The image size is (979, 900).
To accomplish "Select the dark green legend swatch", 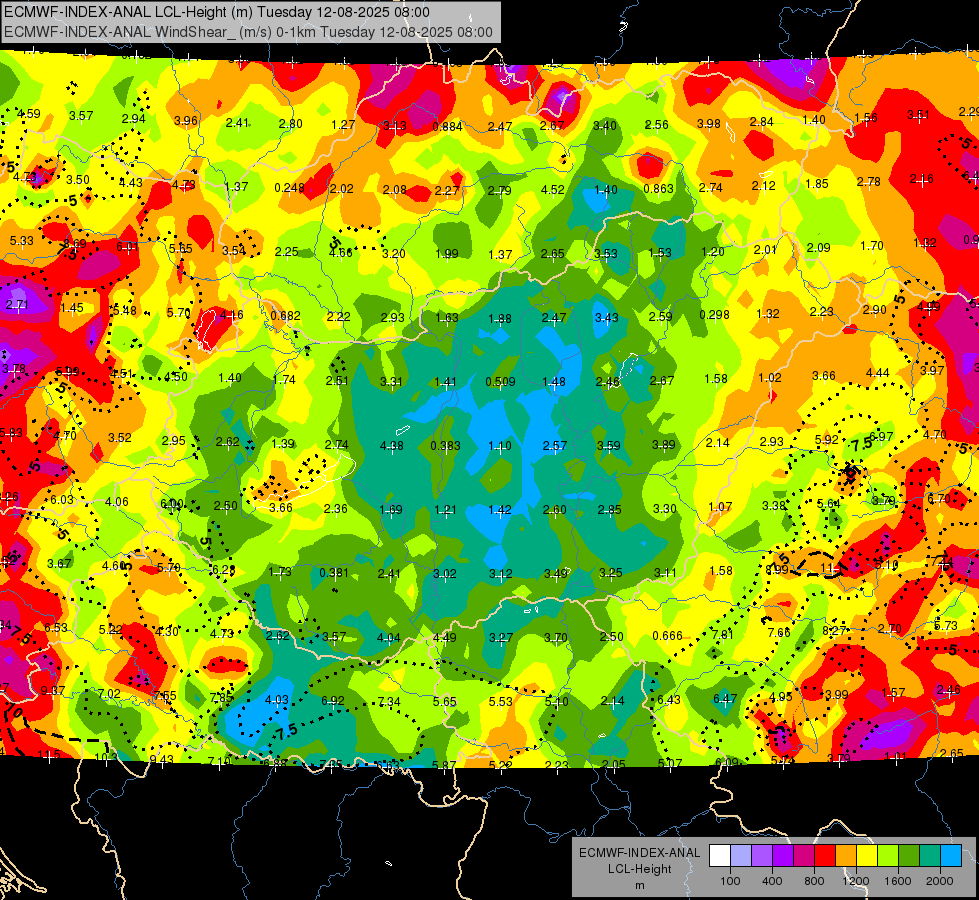I will click(x=908, y=856).
